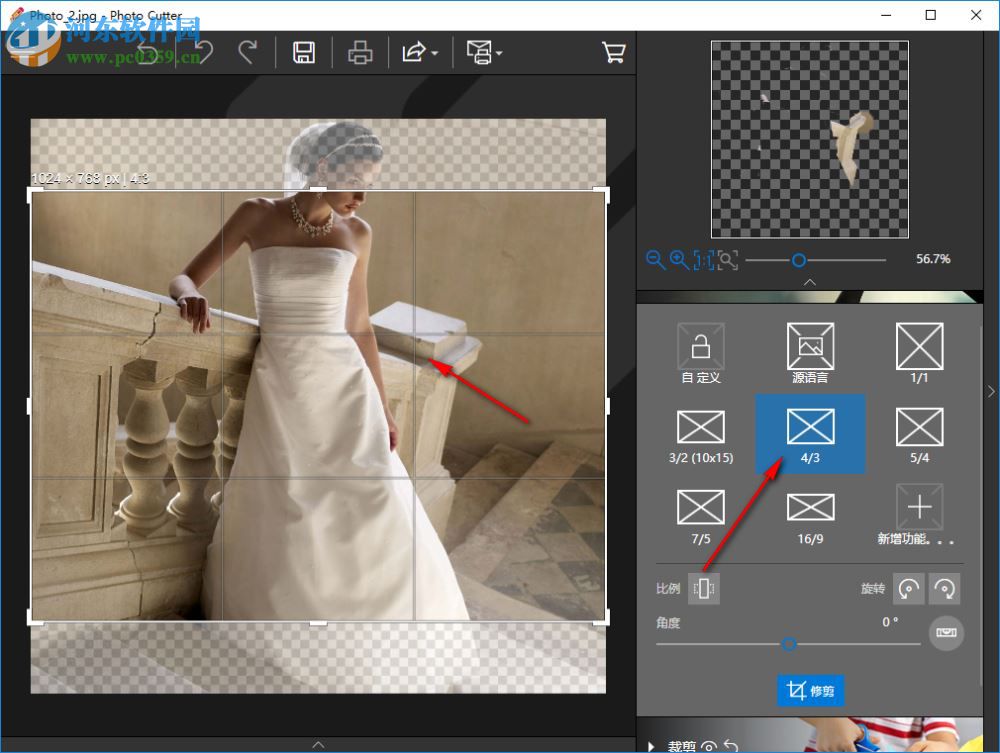1000x753 pixels.
Task: Select the 16/9 aspect ratio preset
Action: 809,510
